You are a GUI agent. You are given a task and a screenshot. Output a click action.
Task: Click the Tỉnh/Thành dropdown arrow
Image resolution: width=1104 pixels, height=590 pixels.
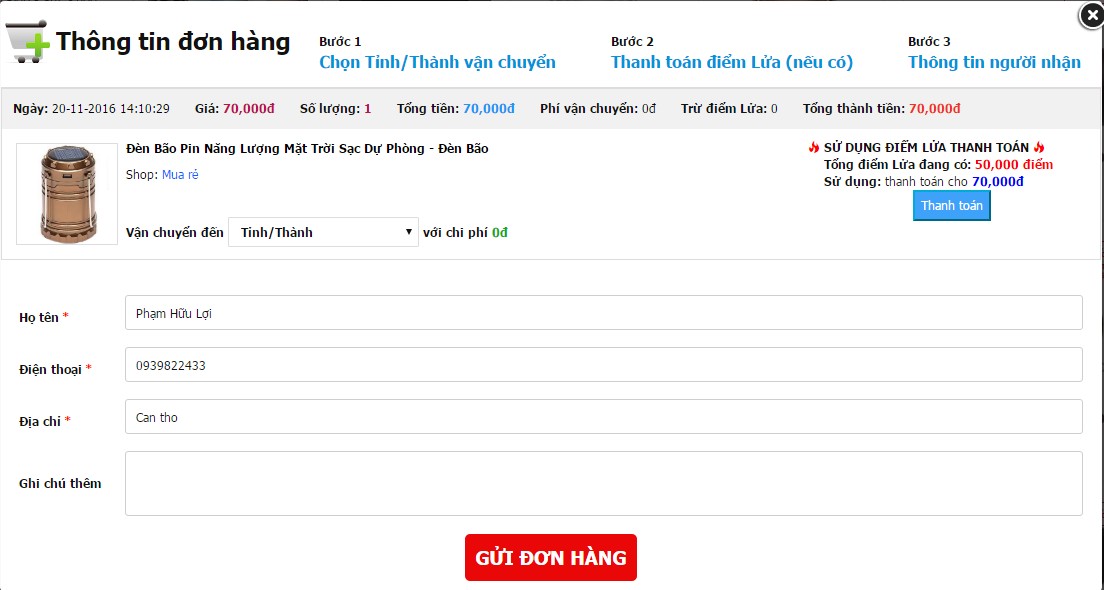[x=408, y=232]
